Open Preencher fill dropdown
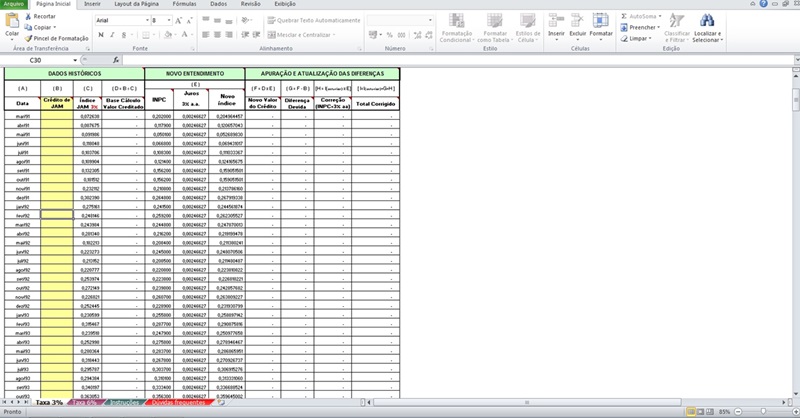The width and height of the screenshot is (800, 418). tap(640, 27)
